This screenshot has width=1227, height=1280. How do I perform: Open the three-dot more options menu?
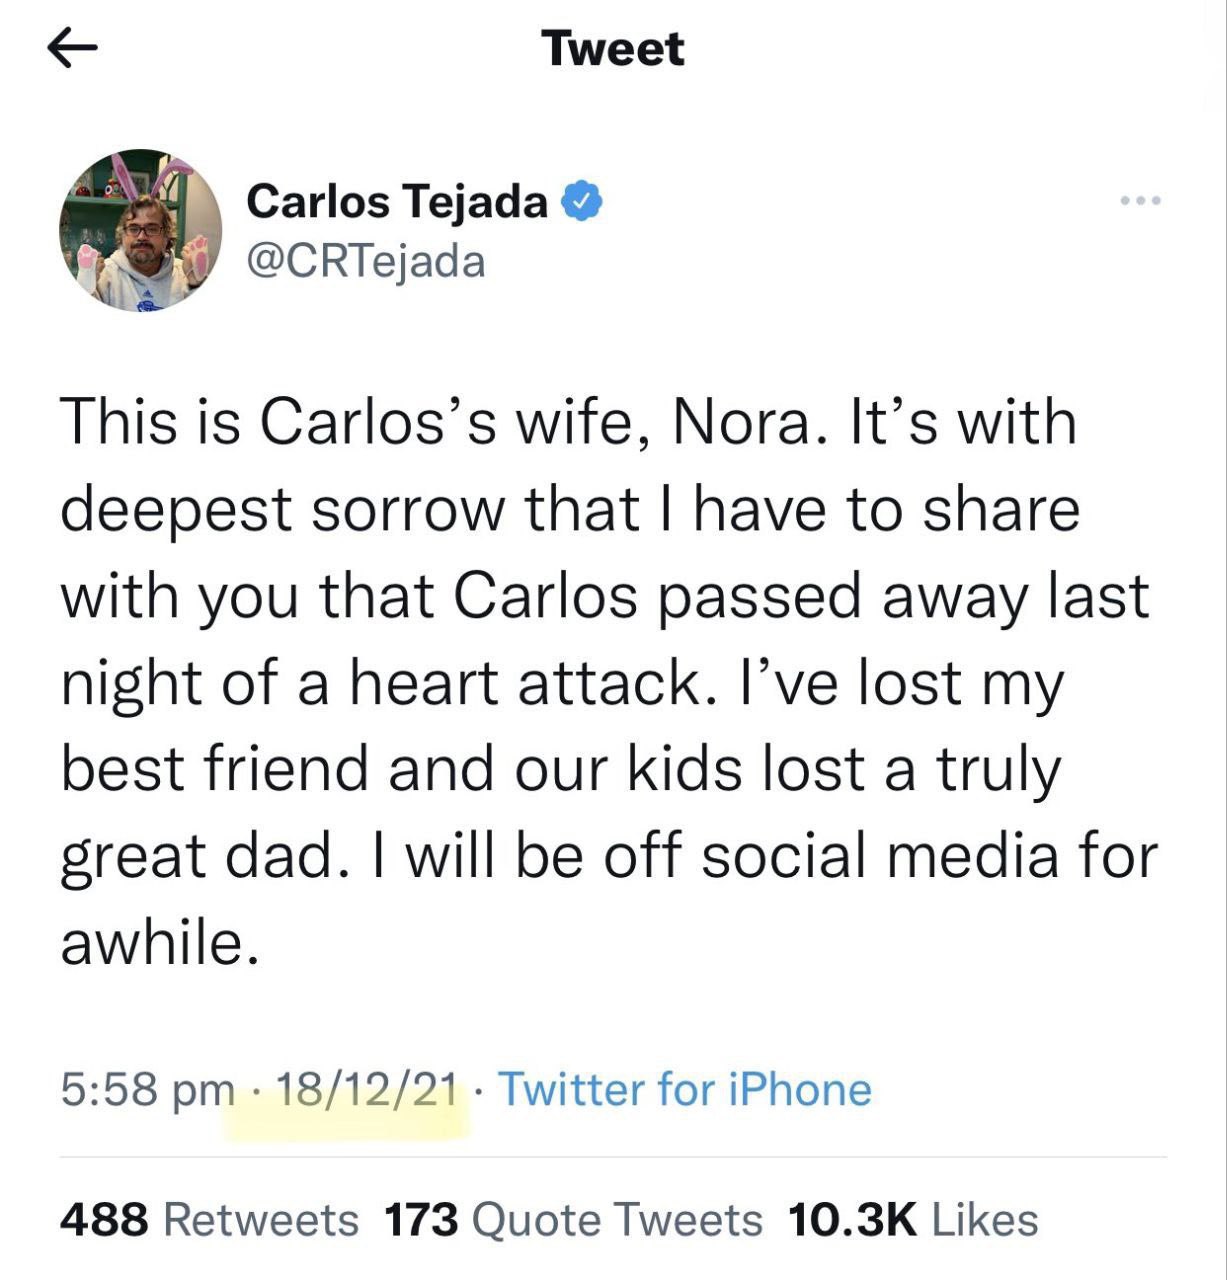point(1140,202)
